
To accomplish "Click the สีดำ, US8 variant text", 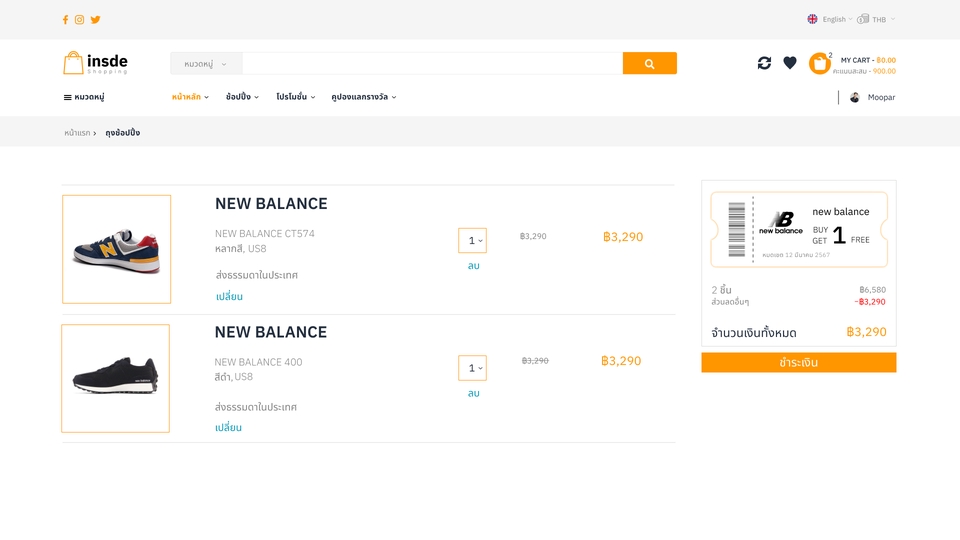I will click(233, 377).
